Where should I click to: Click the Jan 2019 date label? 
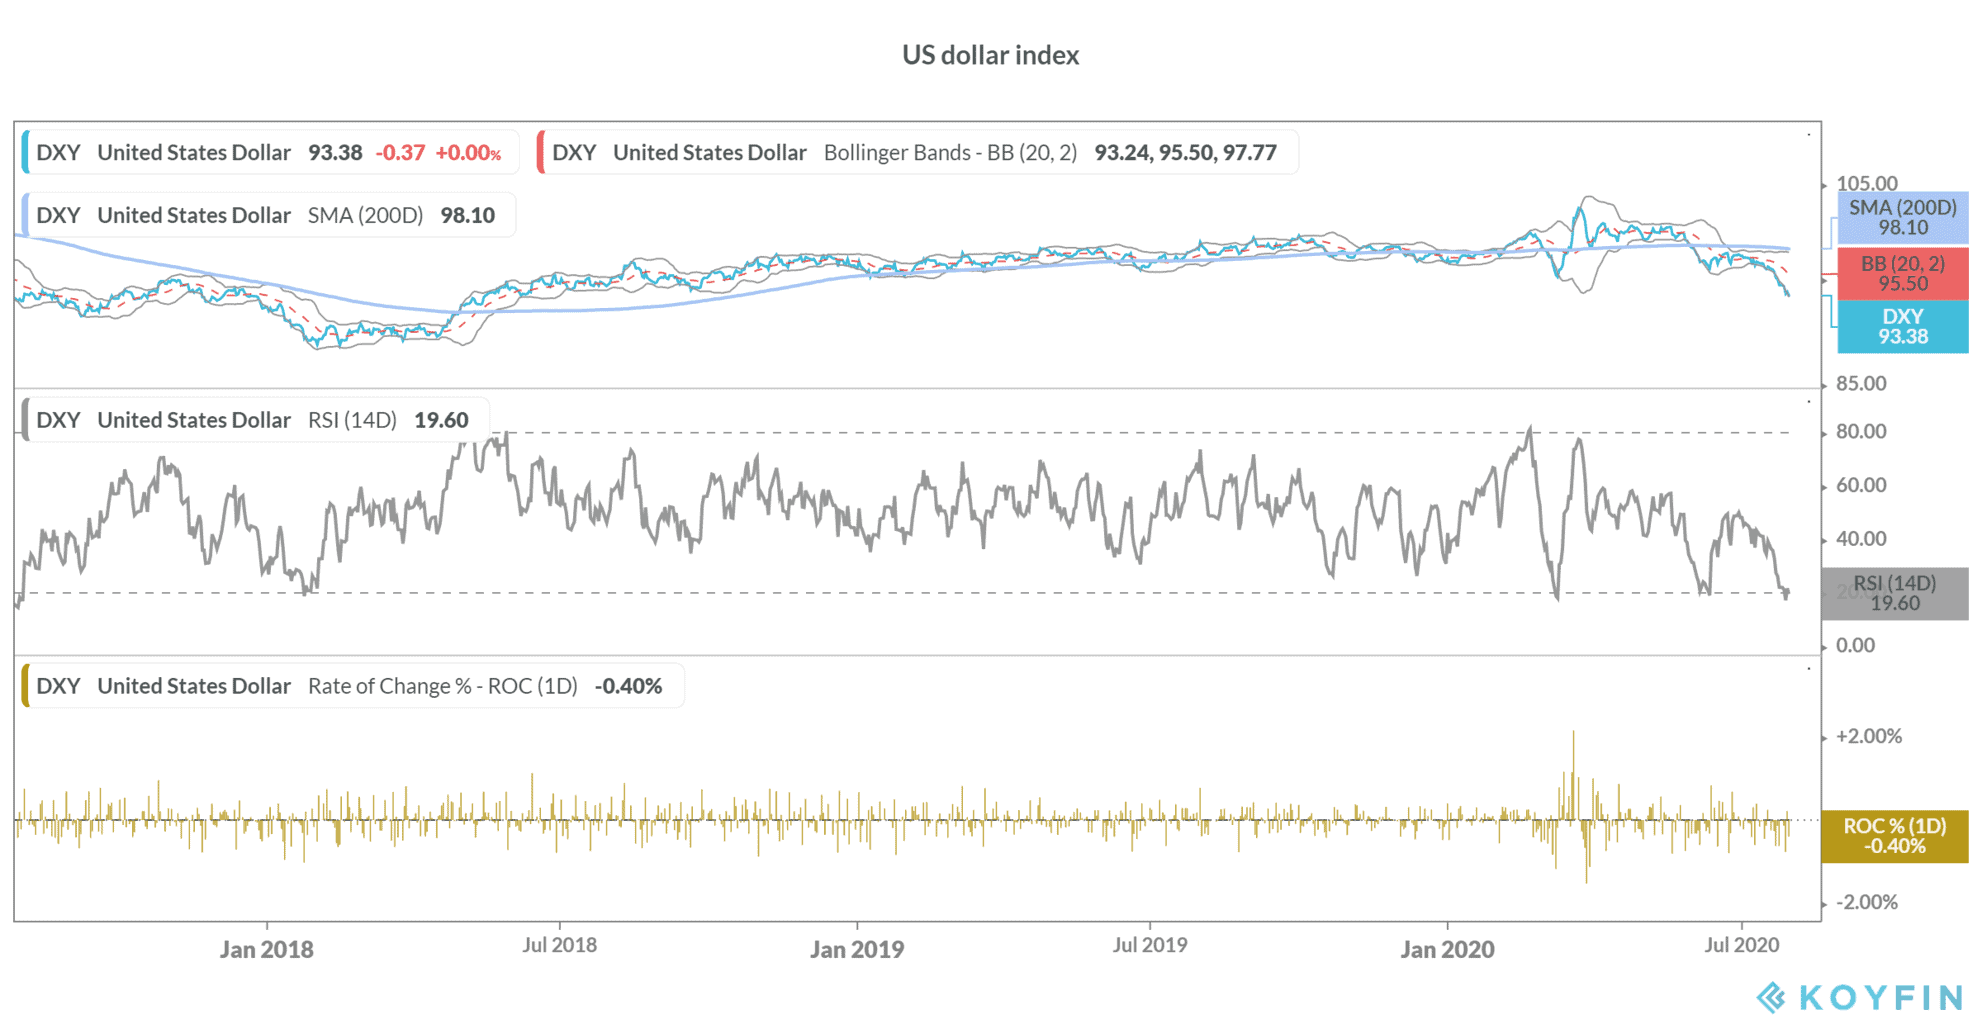click(857, 949)
